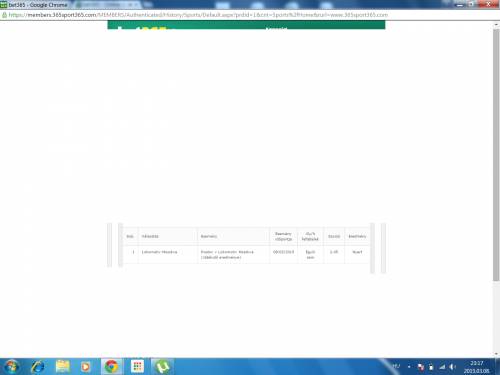Click the volume speaker tray icon
The width and height of the screenshot is (500, 375).
tap(452, 367)
